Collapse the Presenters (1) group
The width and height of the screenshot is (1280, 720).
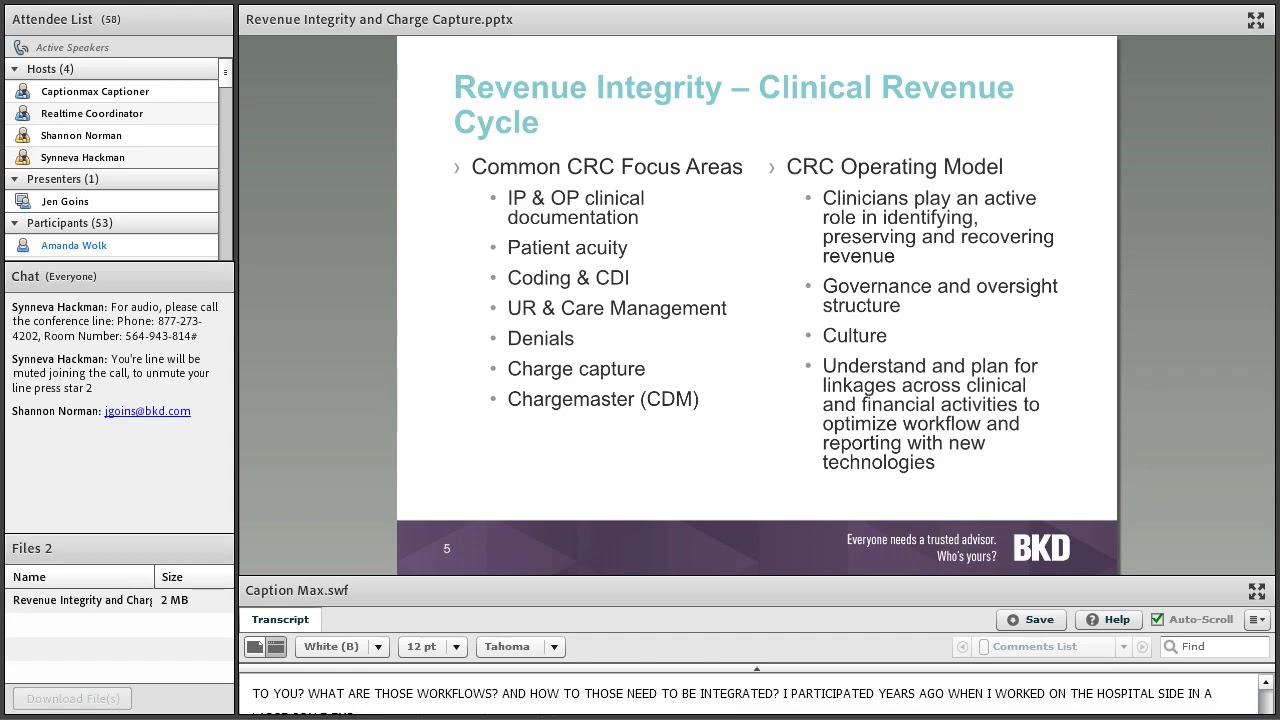coord(14,179)
